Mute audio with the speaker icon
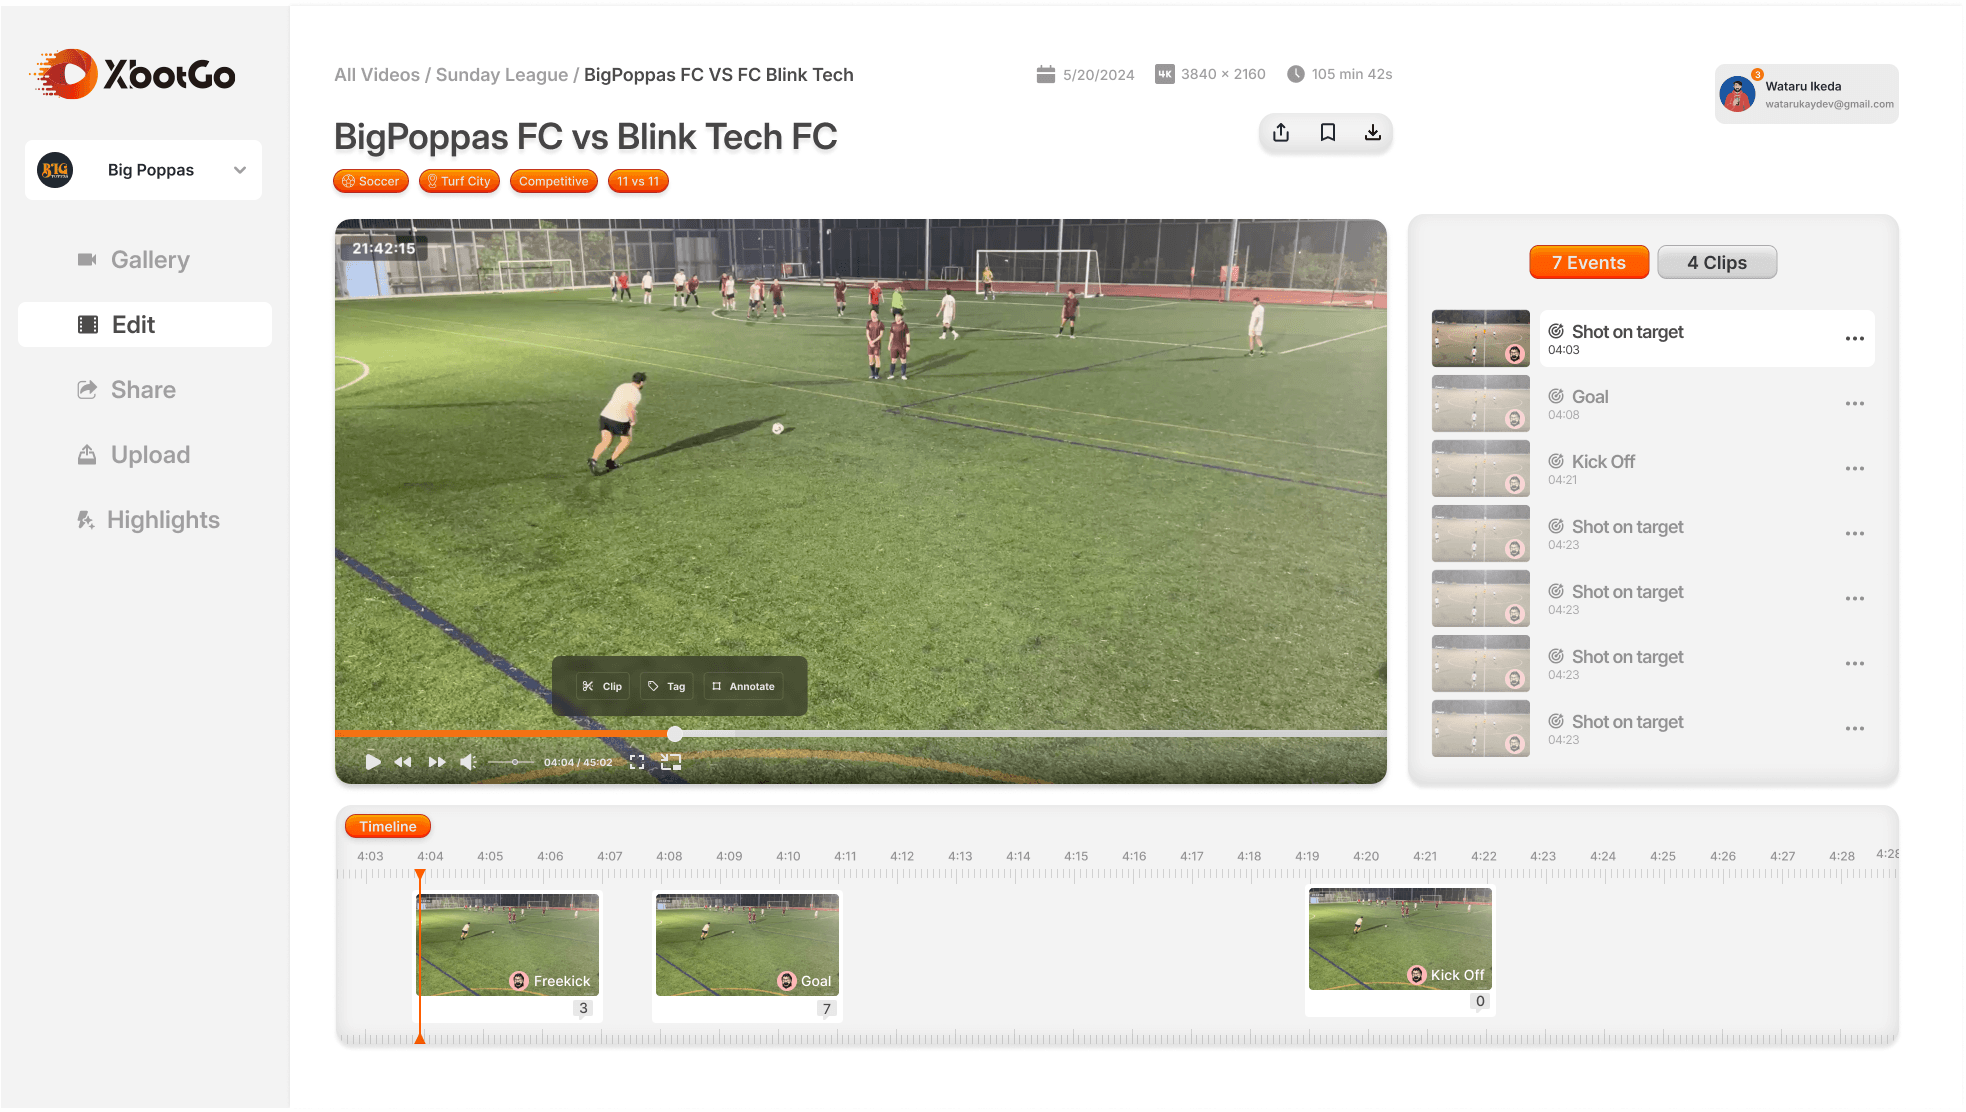 (x=468, y=762)
